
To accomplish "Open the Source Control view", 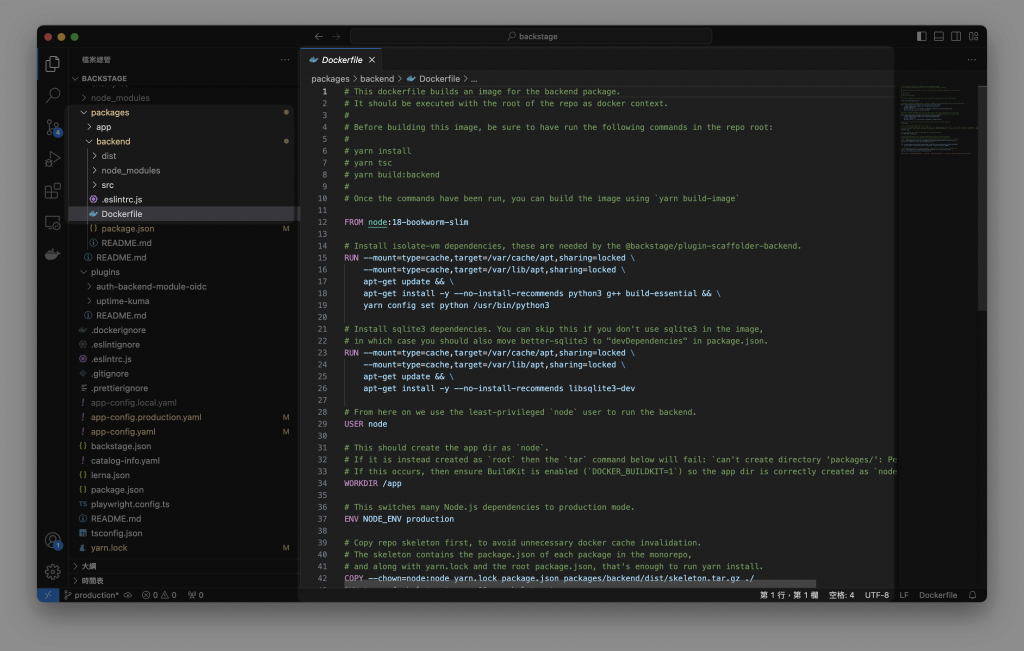I will (x=52, y=127).
